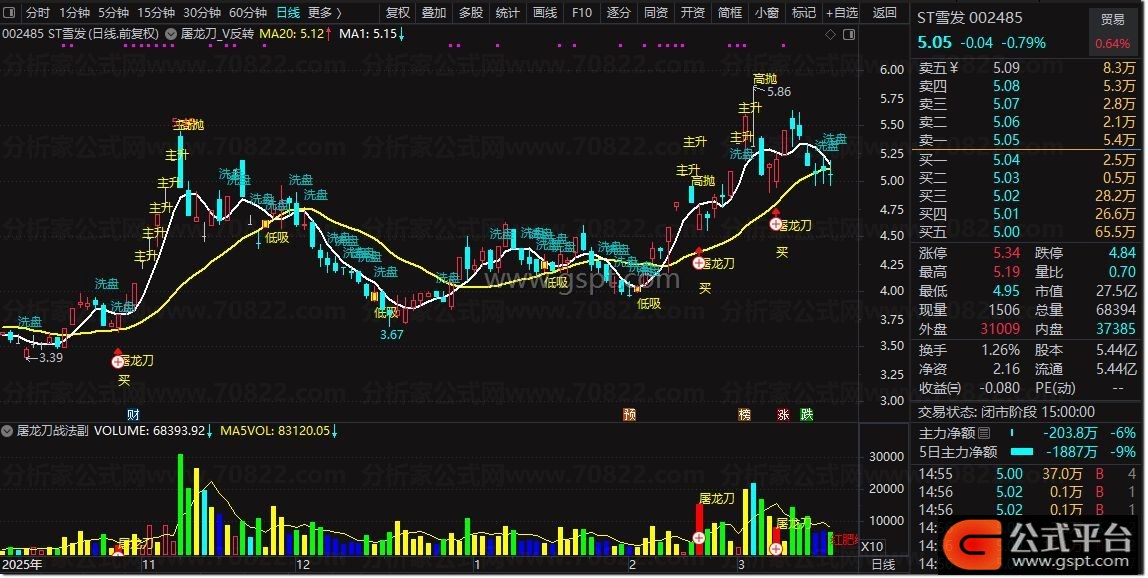
Task: Select the 分时 intraday tab
Action: pyautogui.click(x=36, y=13)
